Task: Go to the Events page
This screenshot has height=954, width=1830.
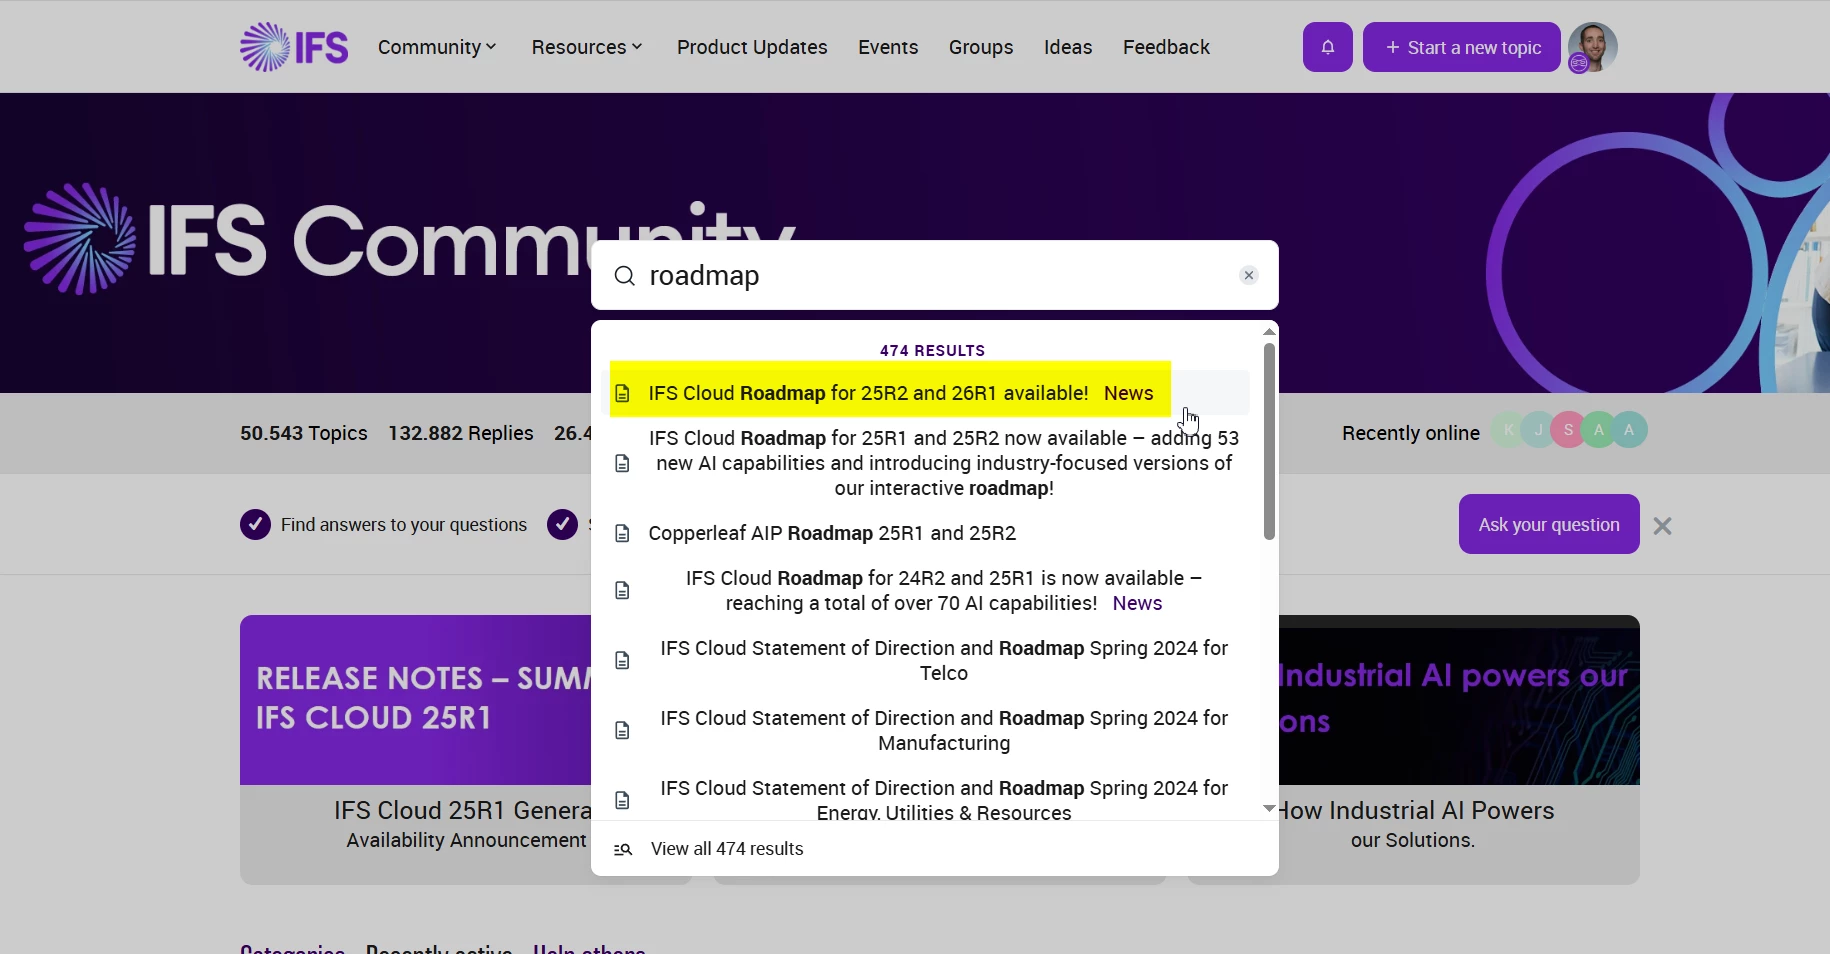Action: pos(888,47)
